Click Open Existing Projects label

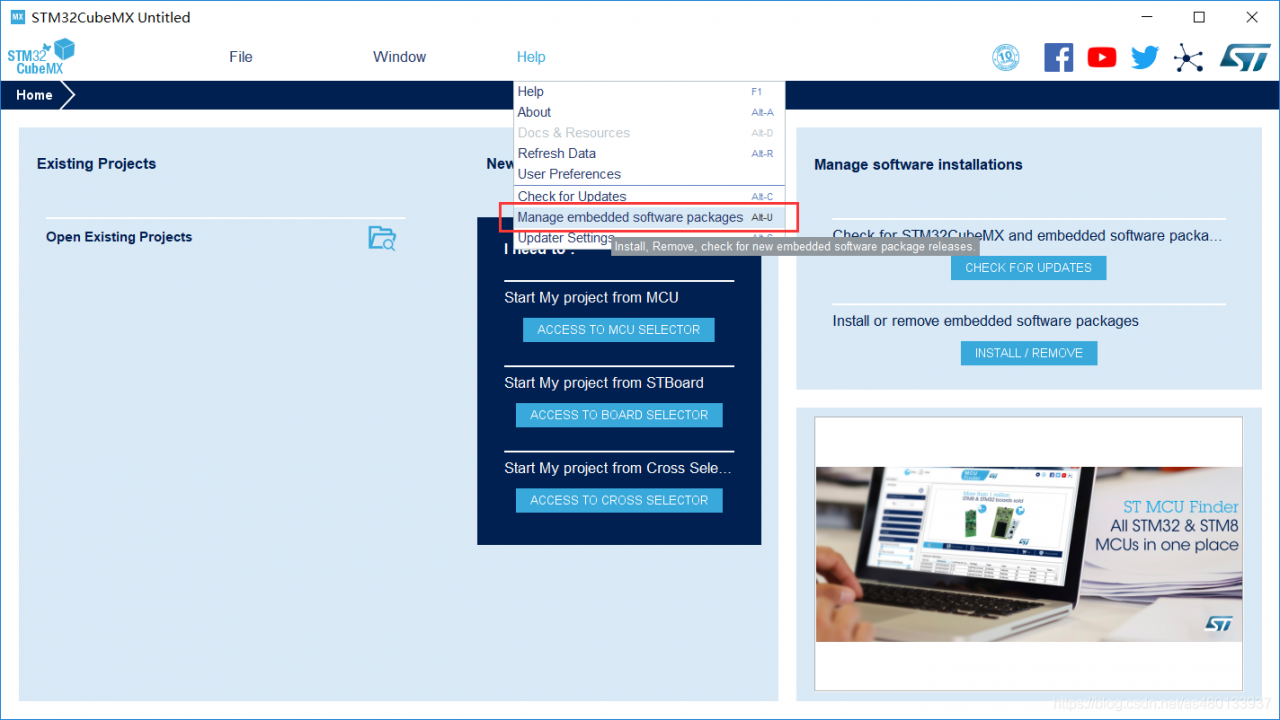click(x=119, y=237)
